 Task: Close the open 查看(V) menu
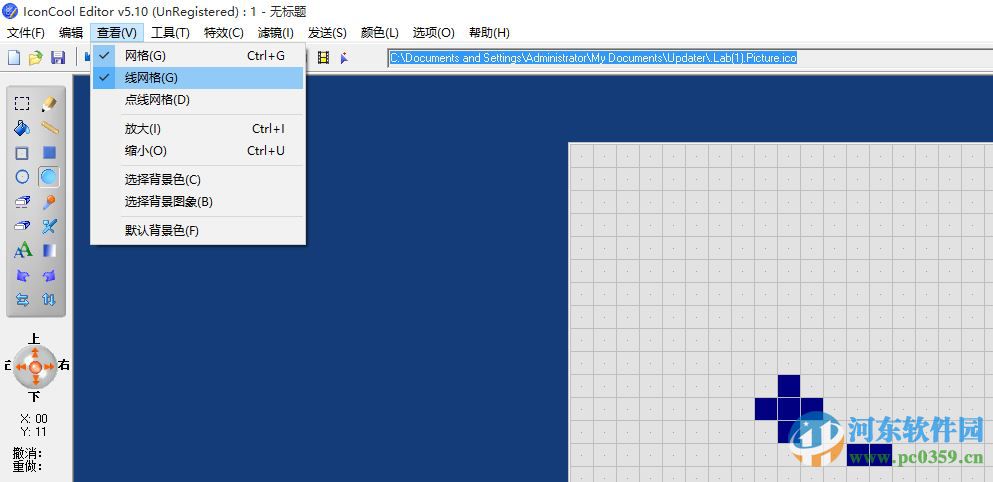117,32
